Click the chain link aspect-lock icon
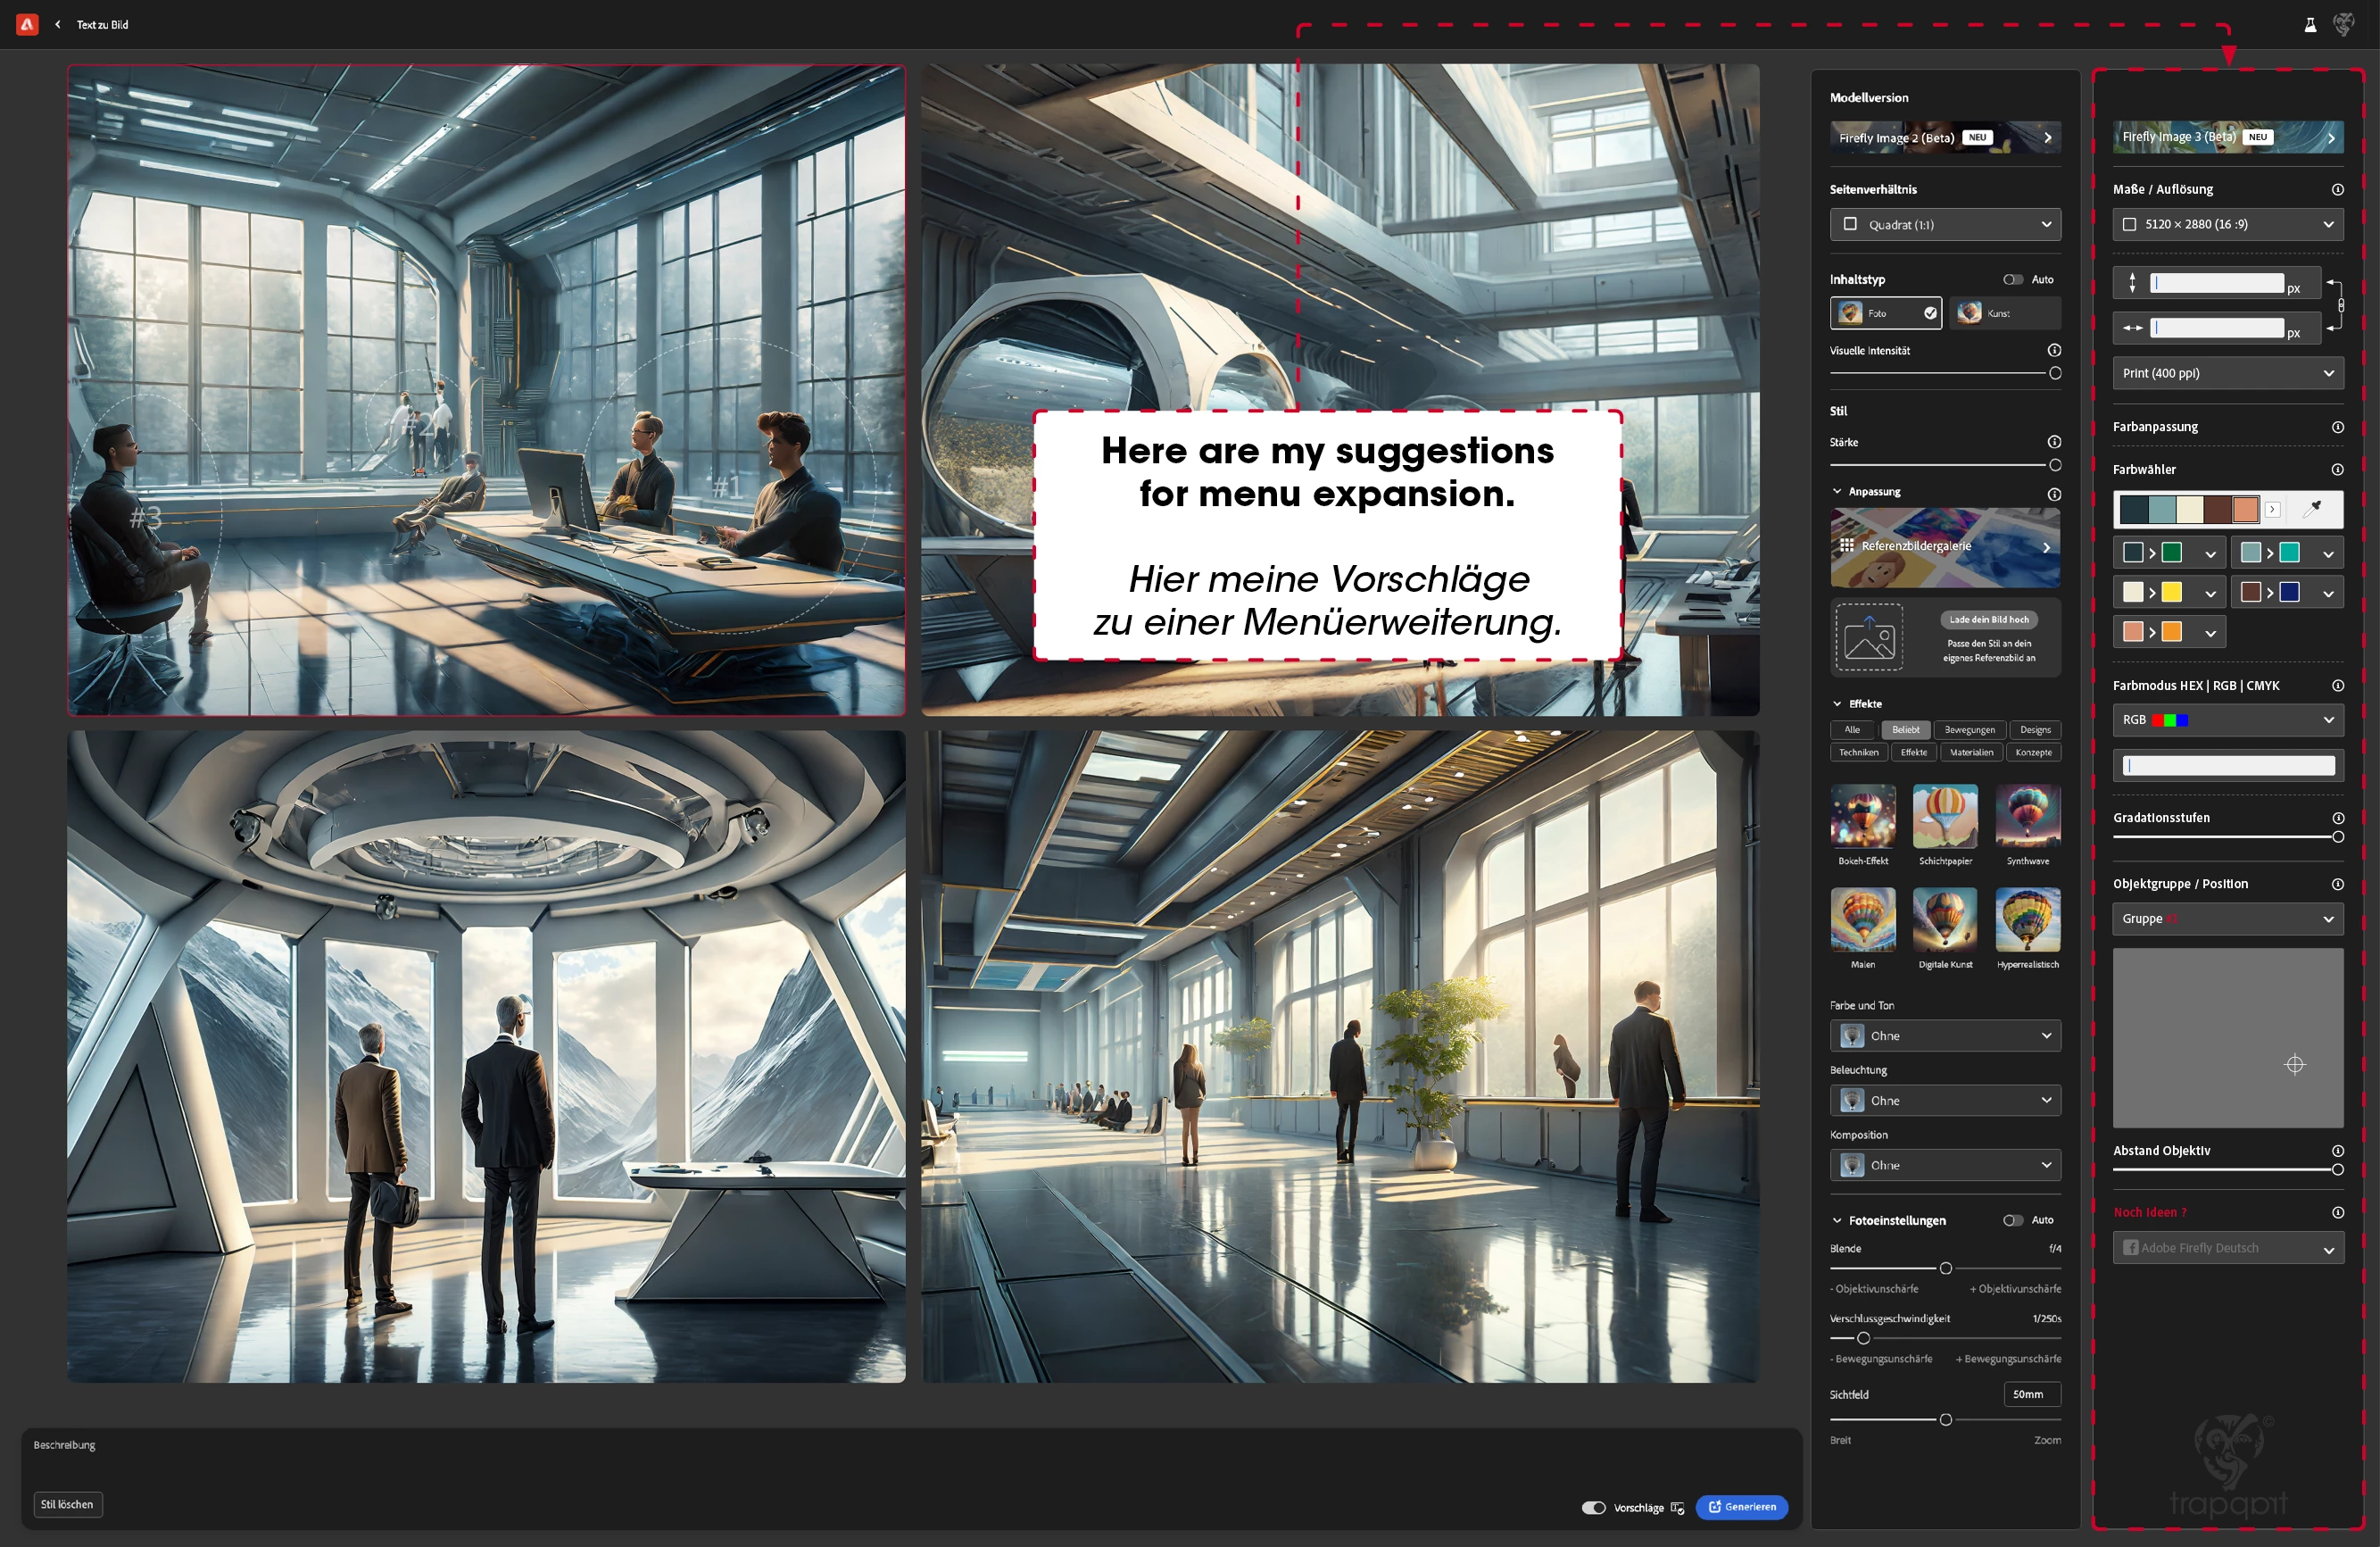 coord(2340,305)
